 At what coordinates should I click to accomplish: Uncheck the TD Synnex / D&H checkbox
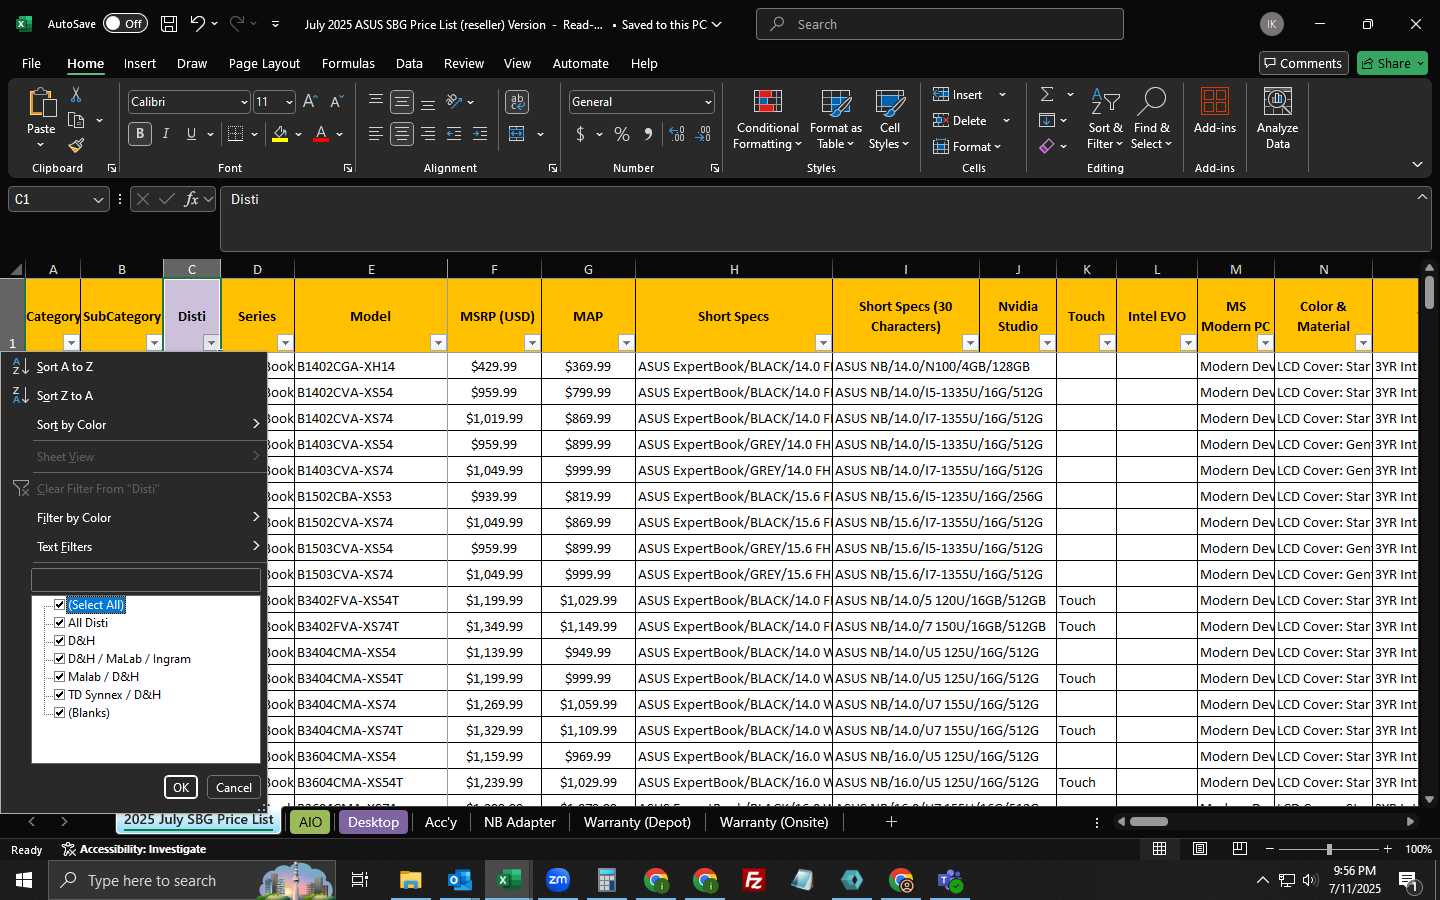(60, 695)
